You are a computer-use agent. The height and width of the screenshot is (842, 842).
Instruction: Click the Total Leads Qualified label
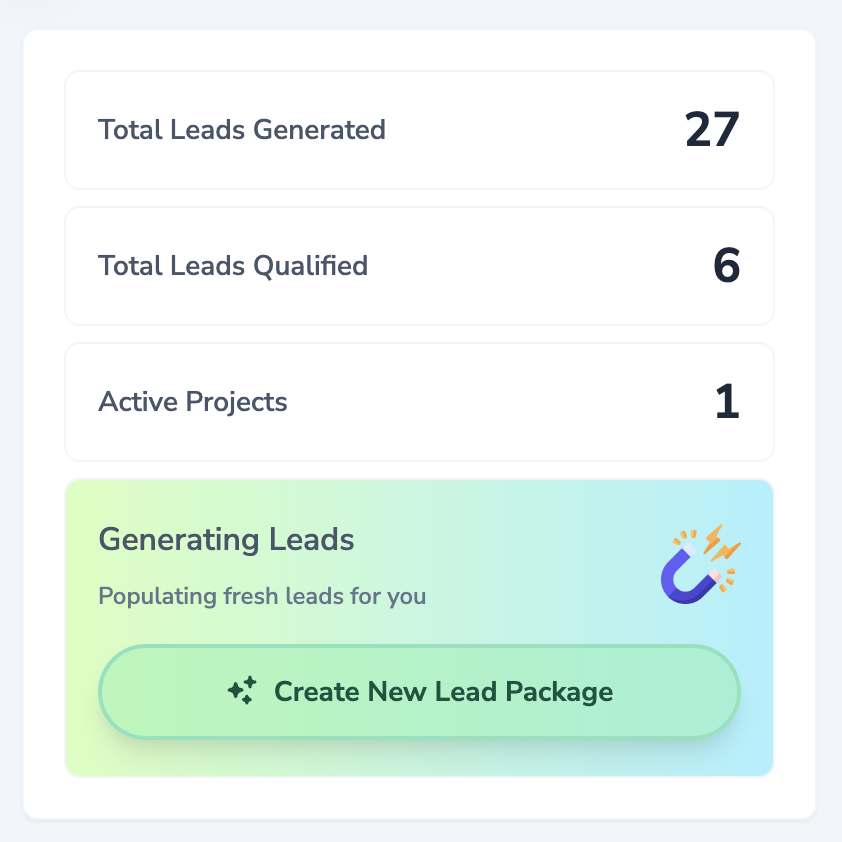[x=233, y=266]
